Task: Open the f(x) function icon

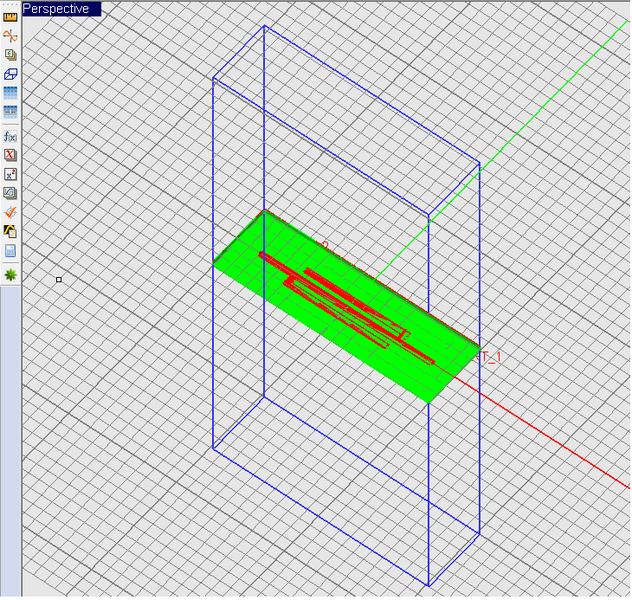Action: point(10,137)
